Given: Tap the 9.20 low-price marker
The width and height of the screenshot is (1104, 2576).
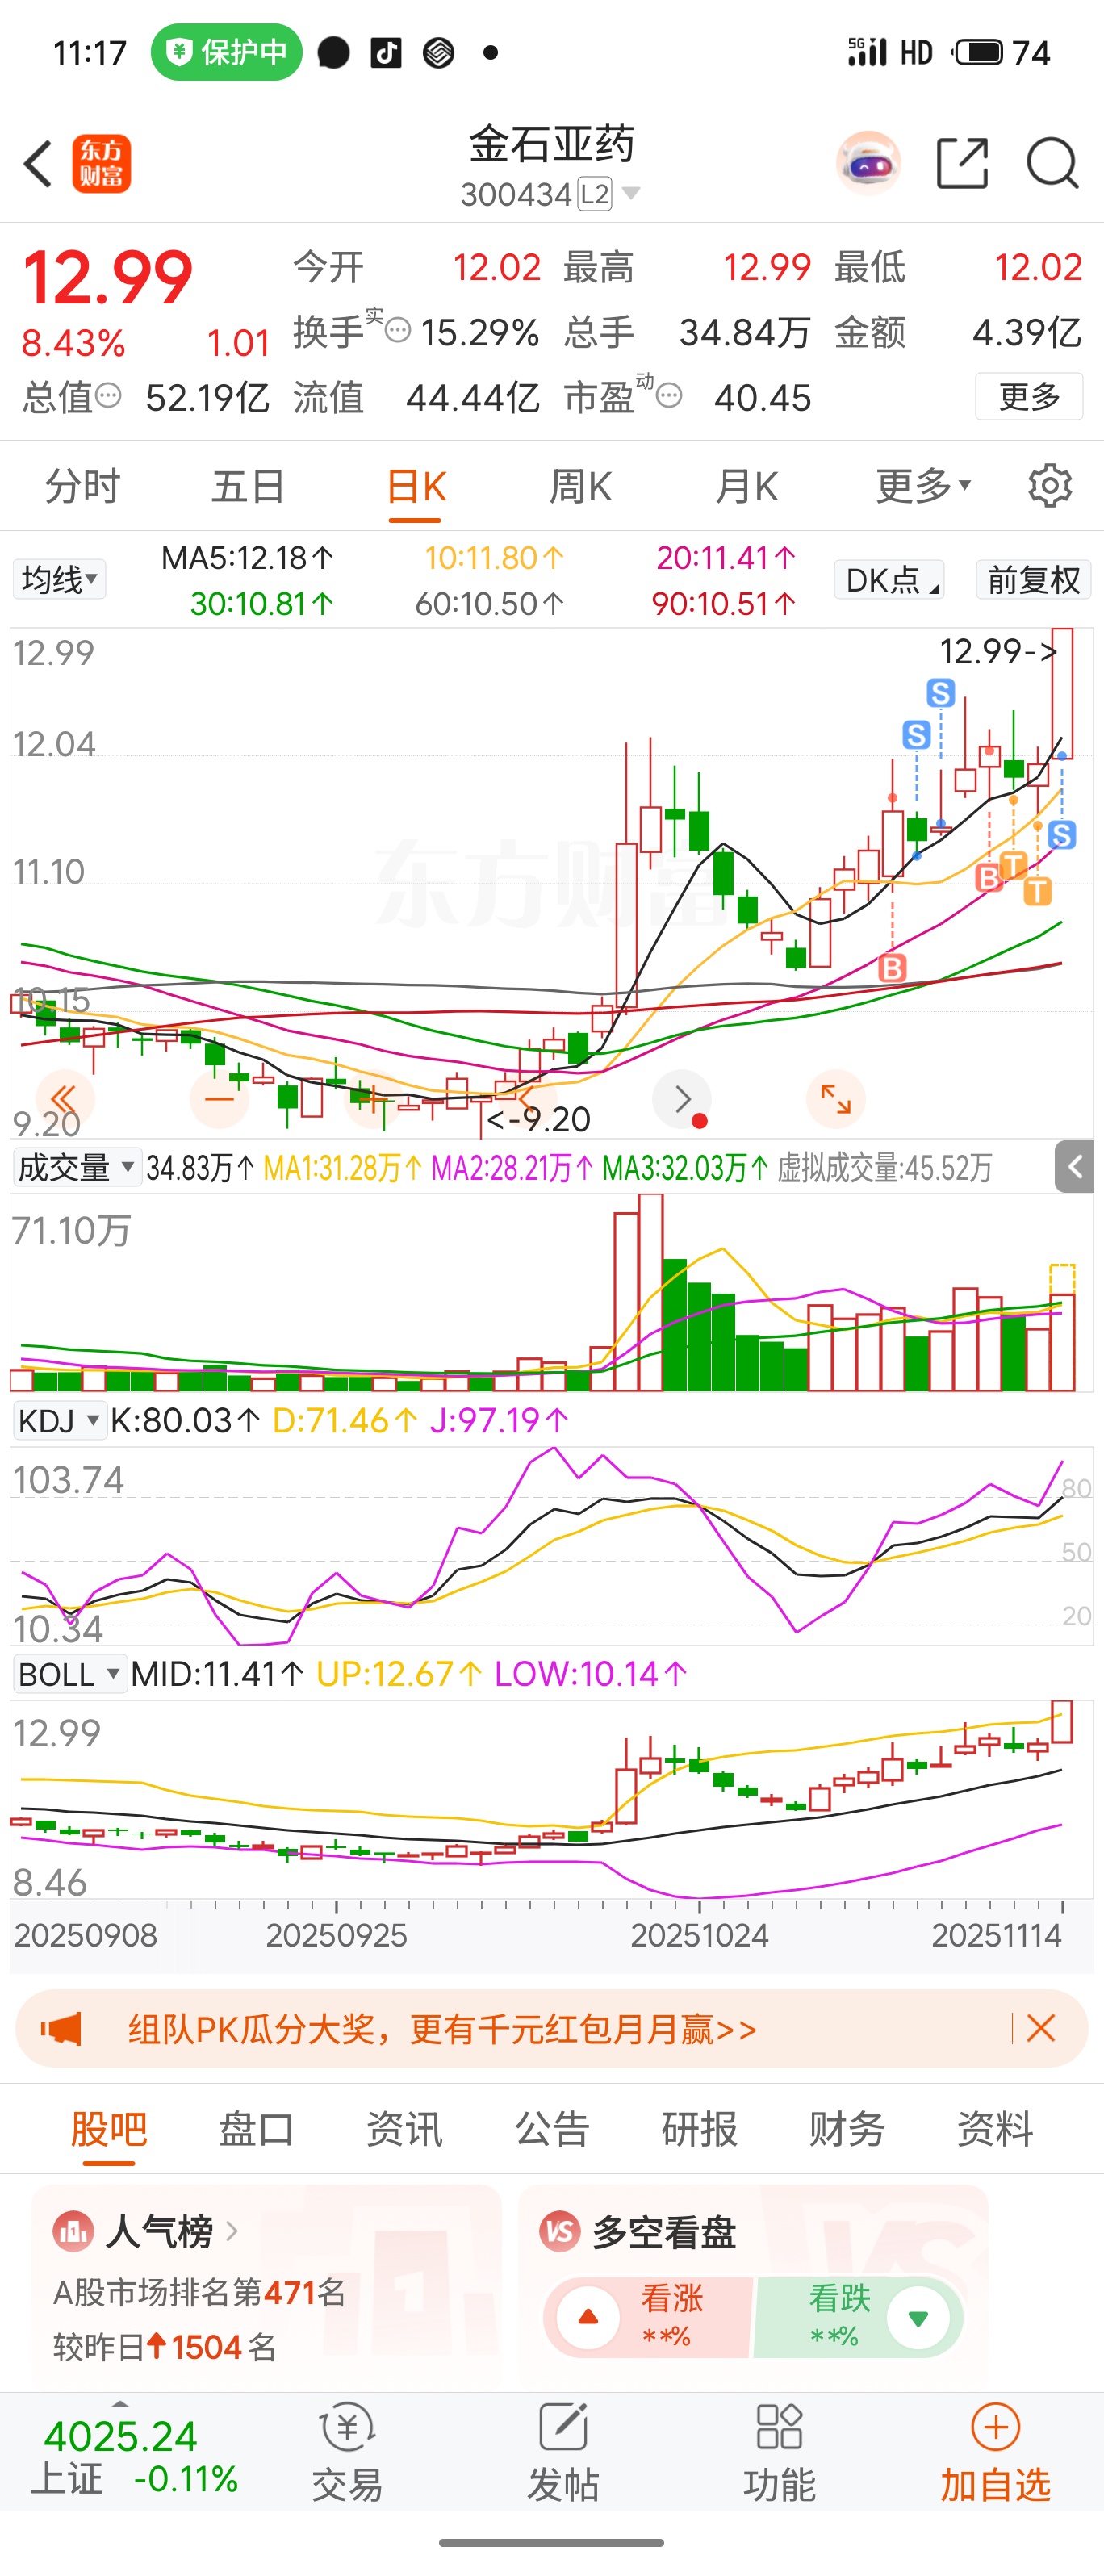Looking at the screenshot, I should coord(538,1118).
